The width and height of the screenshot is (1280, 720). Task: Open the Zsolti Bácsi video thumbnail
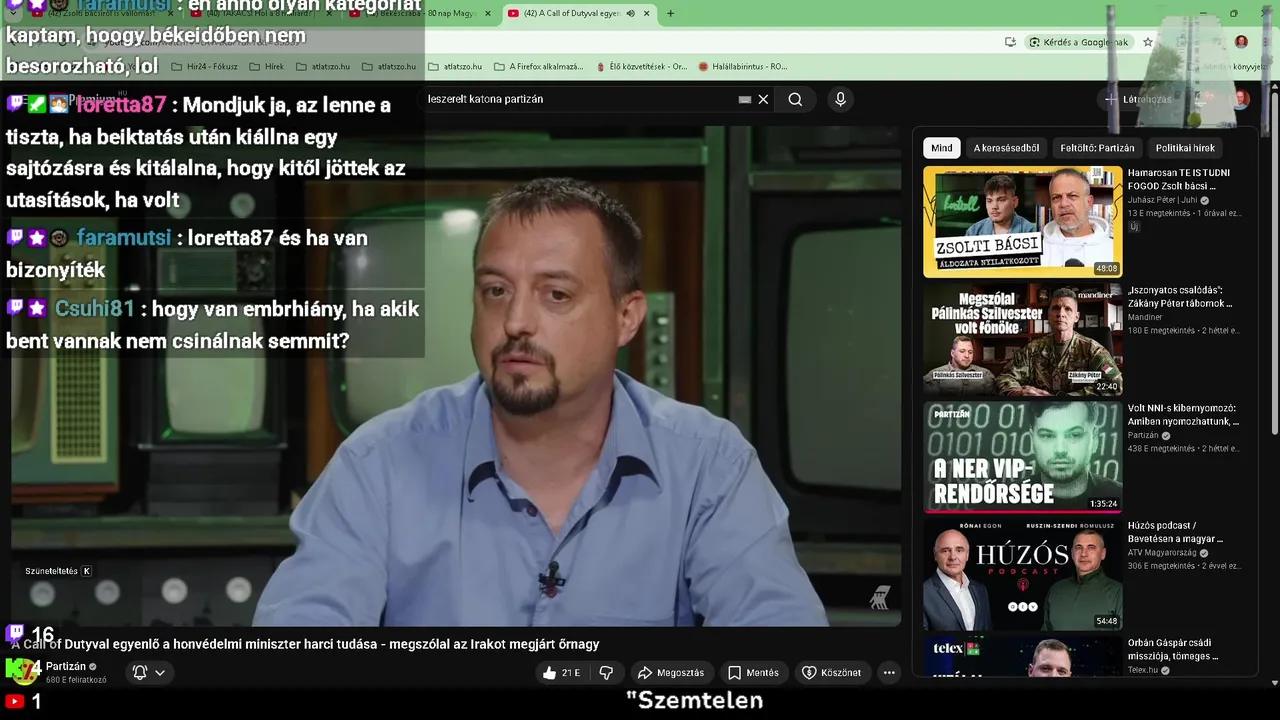[1022, 222]
